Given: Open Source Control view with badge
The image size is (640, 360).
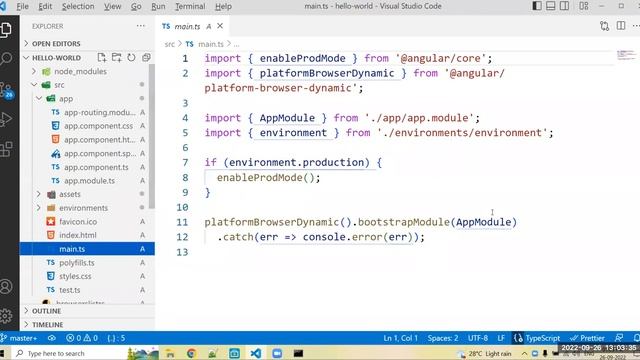Looking at the screenshot, I should point(7,90).
